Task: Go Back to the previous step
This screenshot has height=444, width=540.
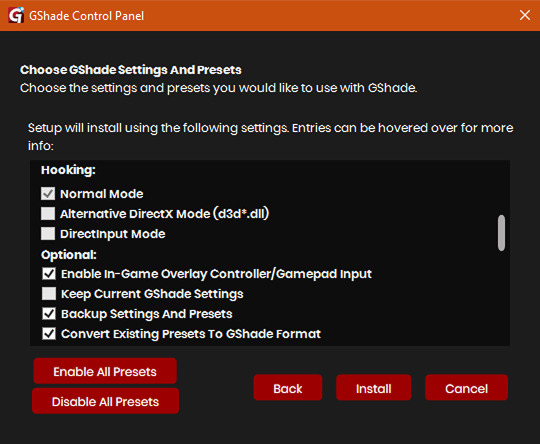Action: (x=288, y=388)
